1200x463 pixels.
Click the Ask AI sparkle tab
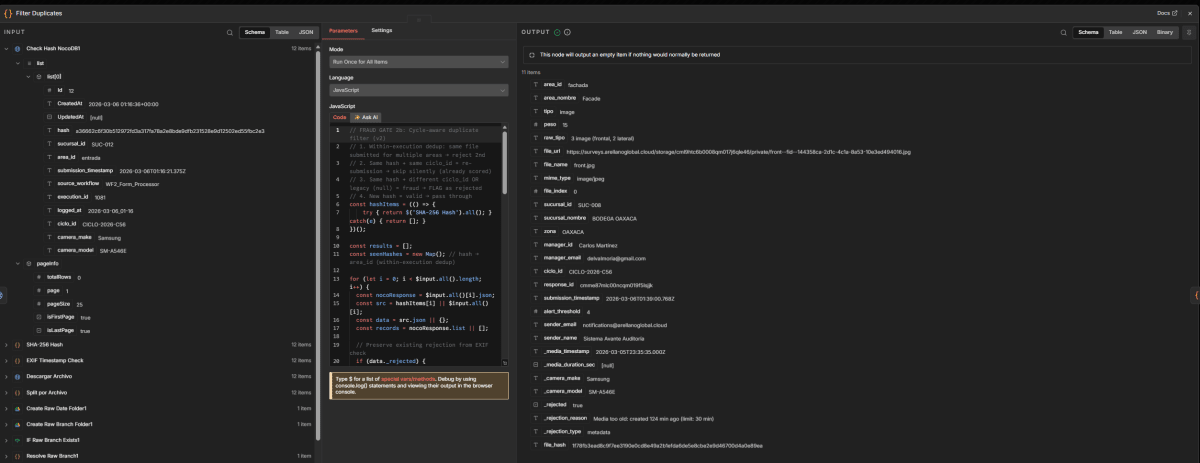[366, 117]
